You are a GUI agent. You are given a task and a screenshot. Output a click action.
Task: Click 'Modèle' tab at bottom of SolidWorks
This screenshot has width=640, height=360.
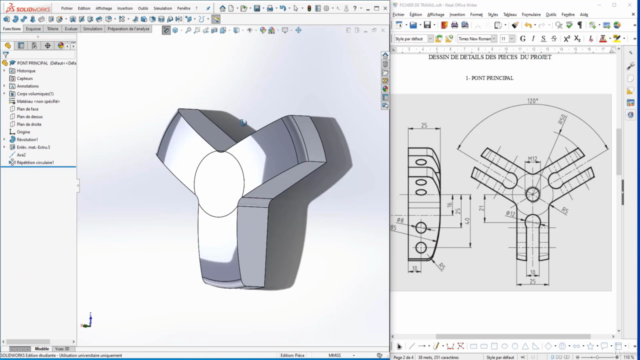pyautogui.click(x=42, y=349)
